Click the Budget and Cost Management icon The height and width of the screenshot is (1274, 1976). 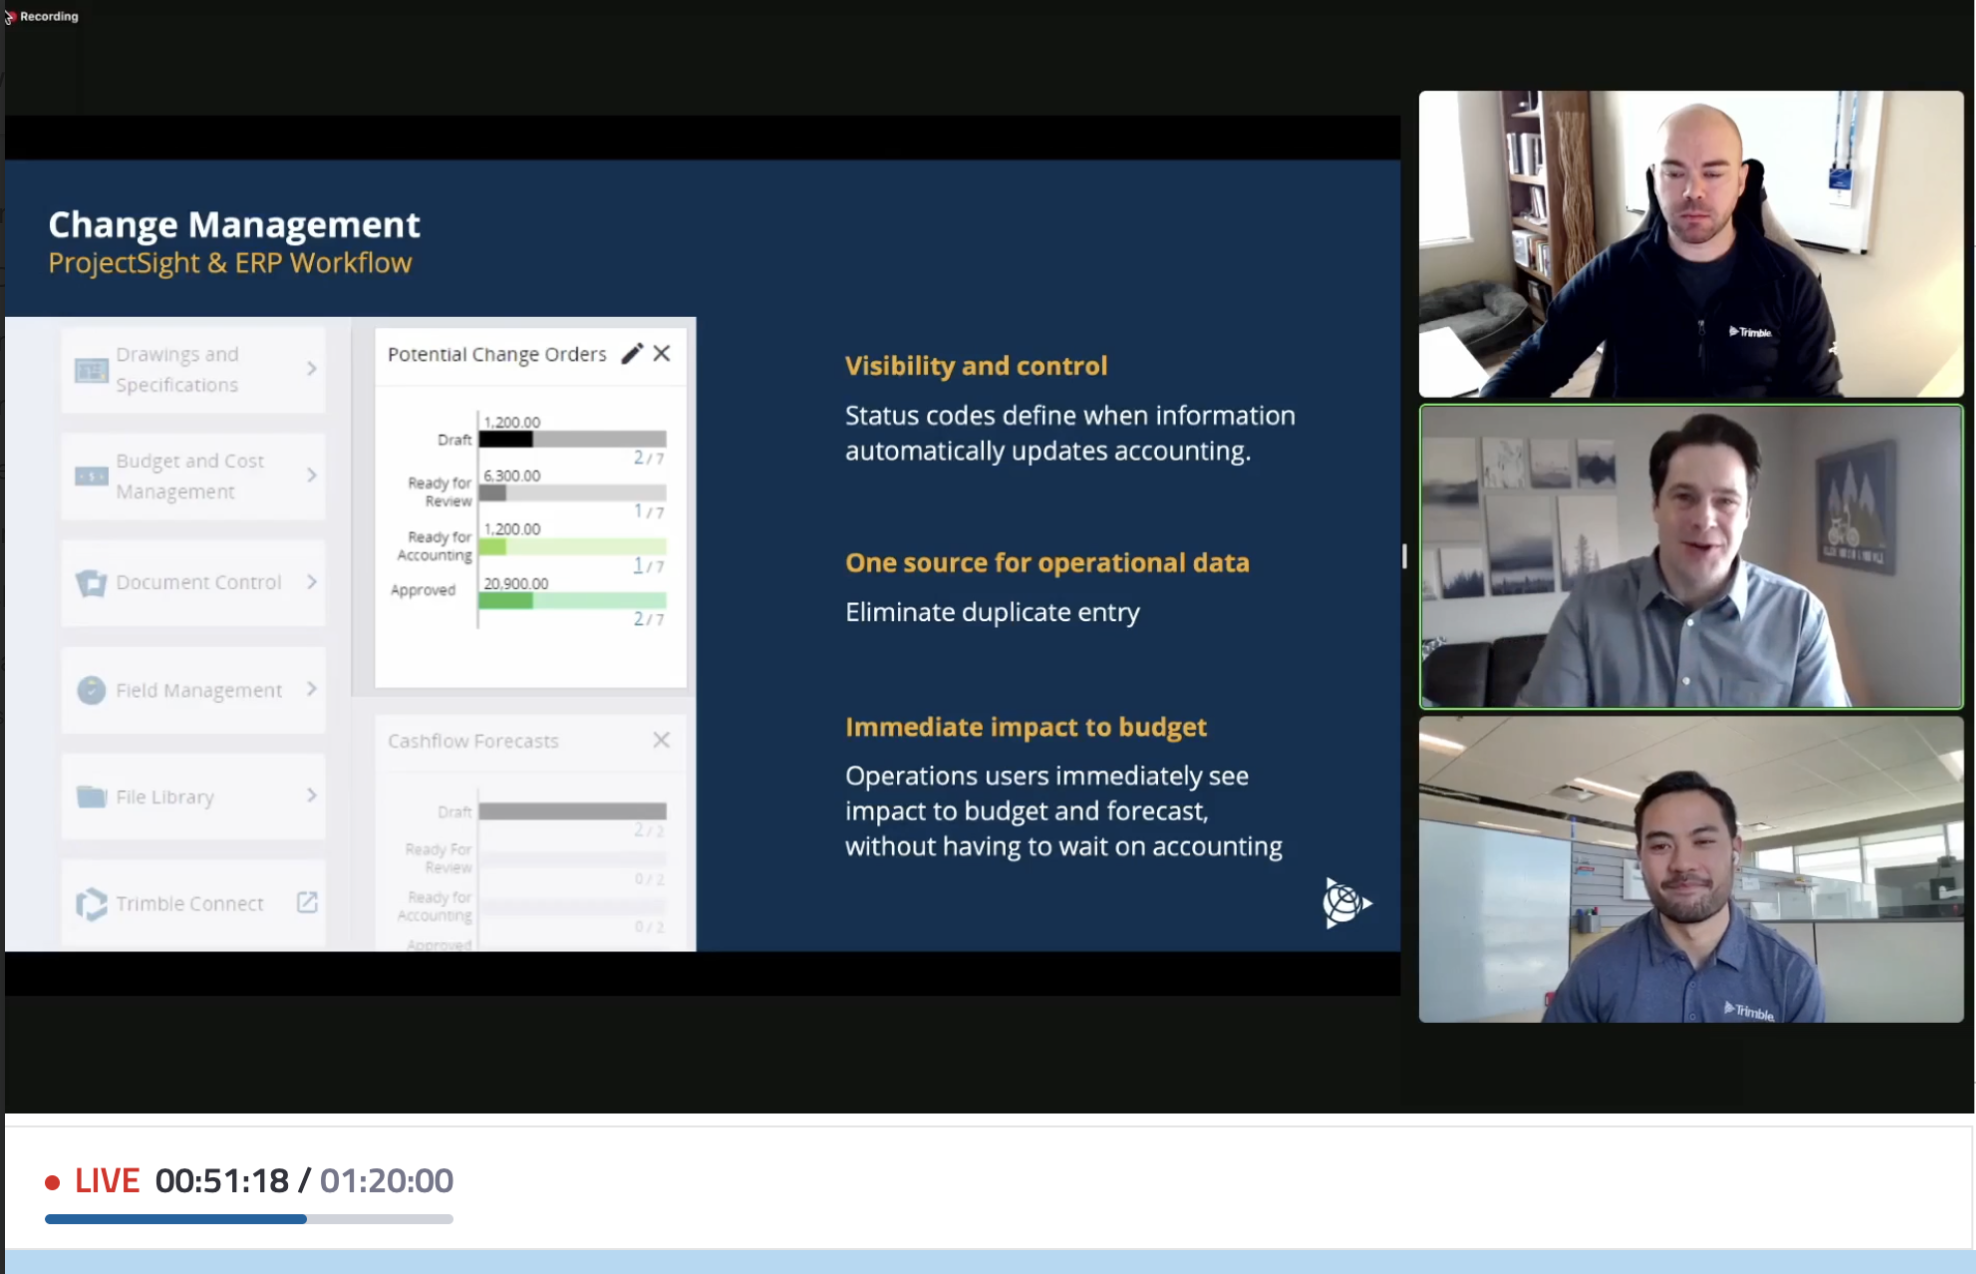click(x=91, y=476)
